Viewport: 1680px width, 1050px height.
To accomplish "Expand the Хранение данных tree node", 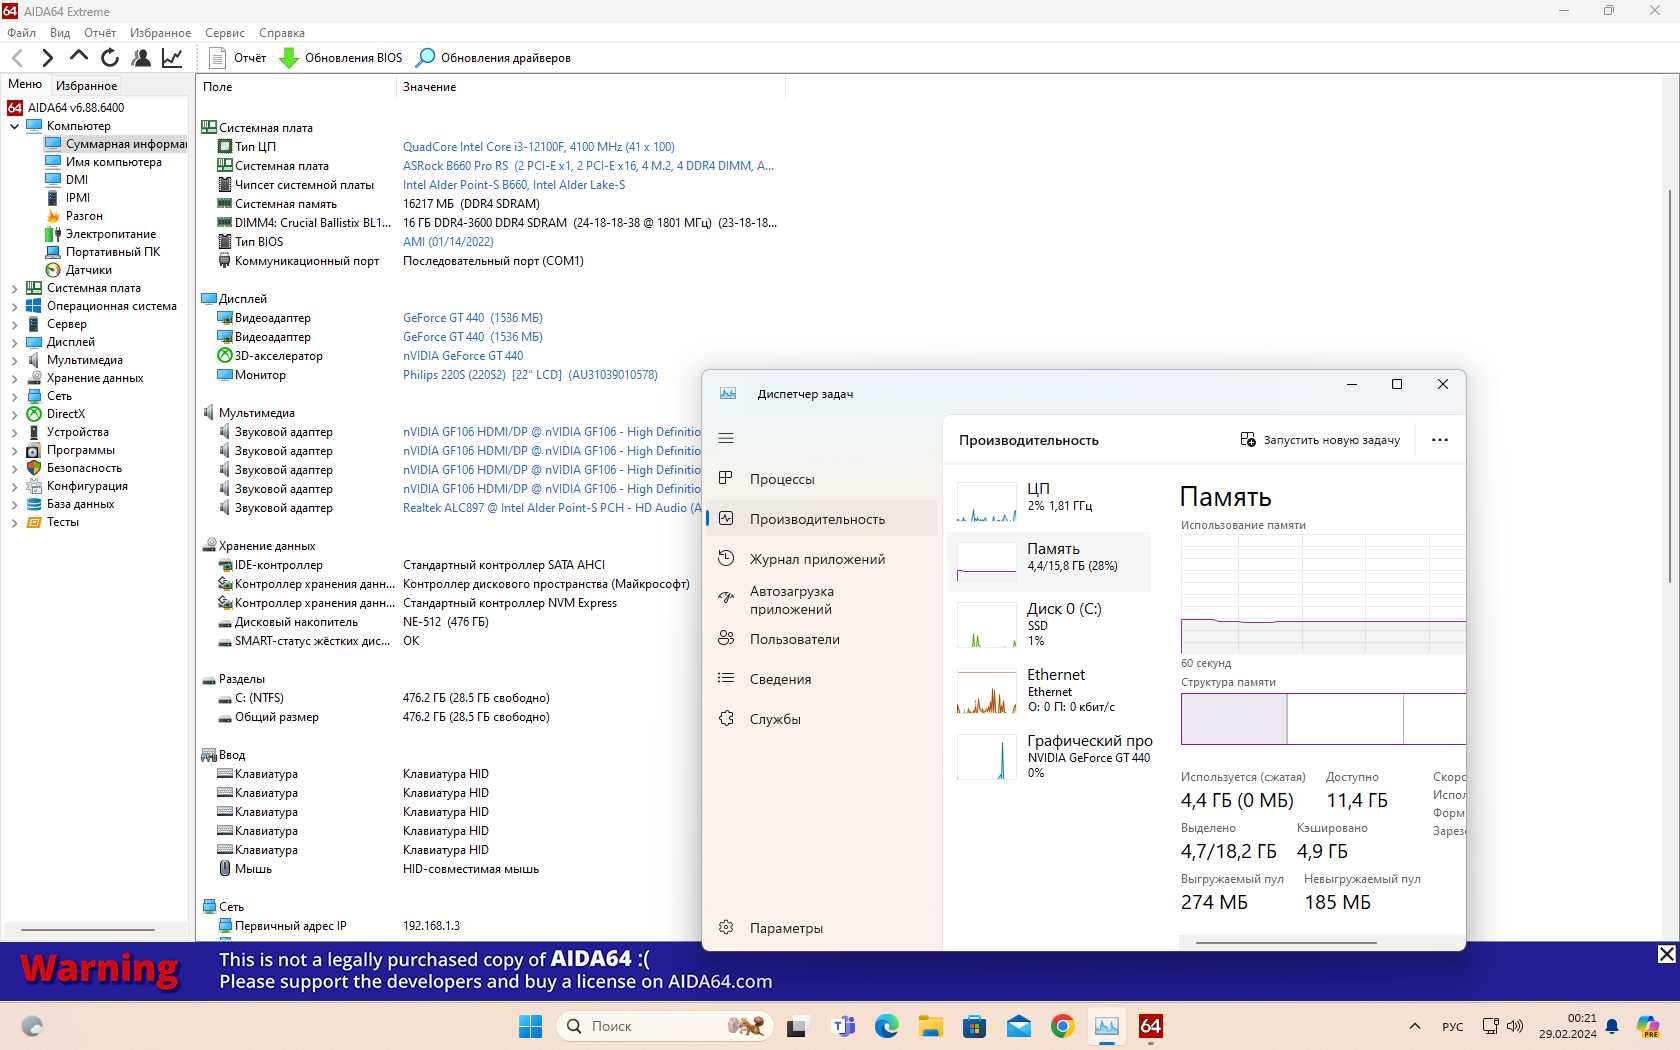I will (x=14, y=378).
